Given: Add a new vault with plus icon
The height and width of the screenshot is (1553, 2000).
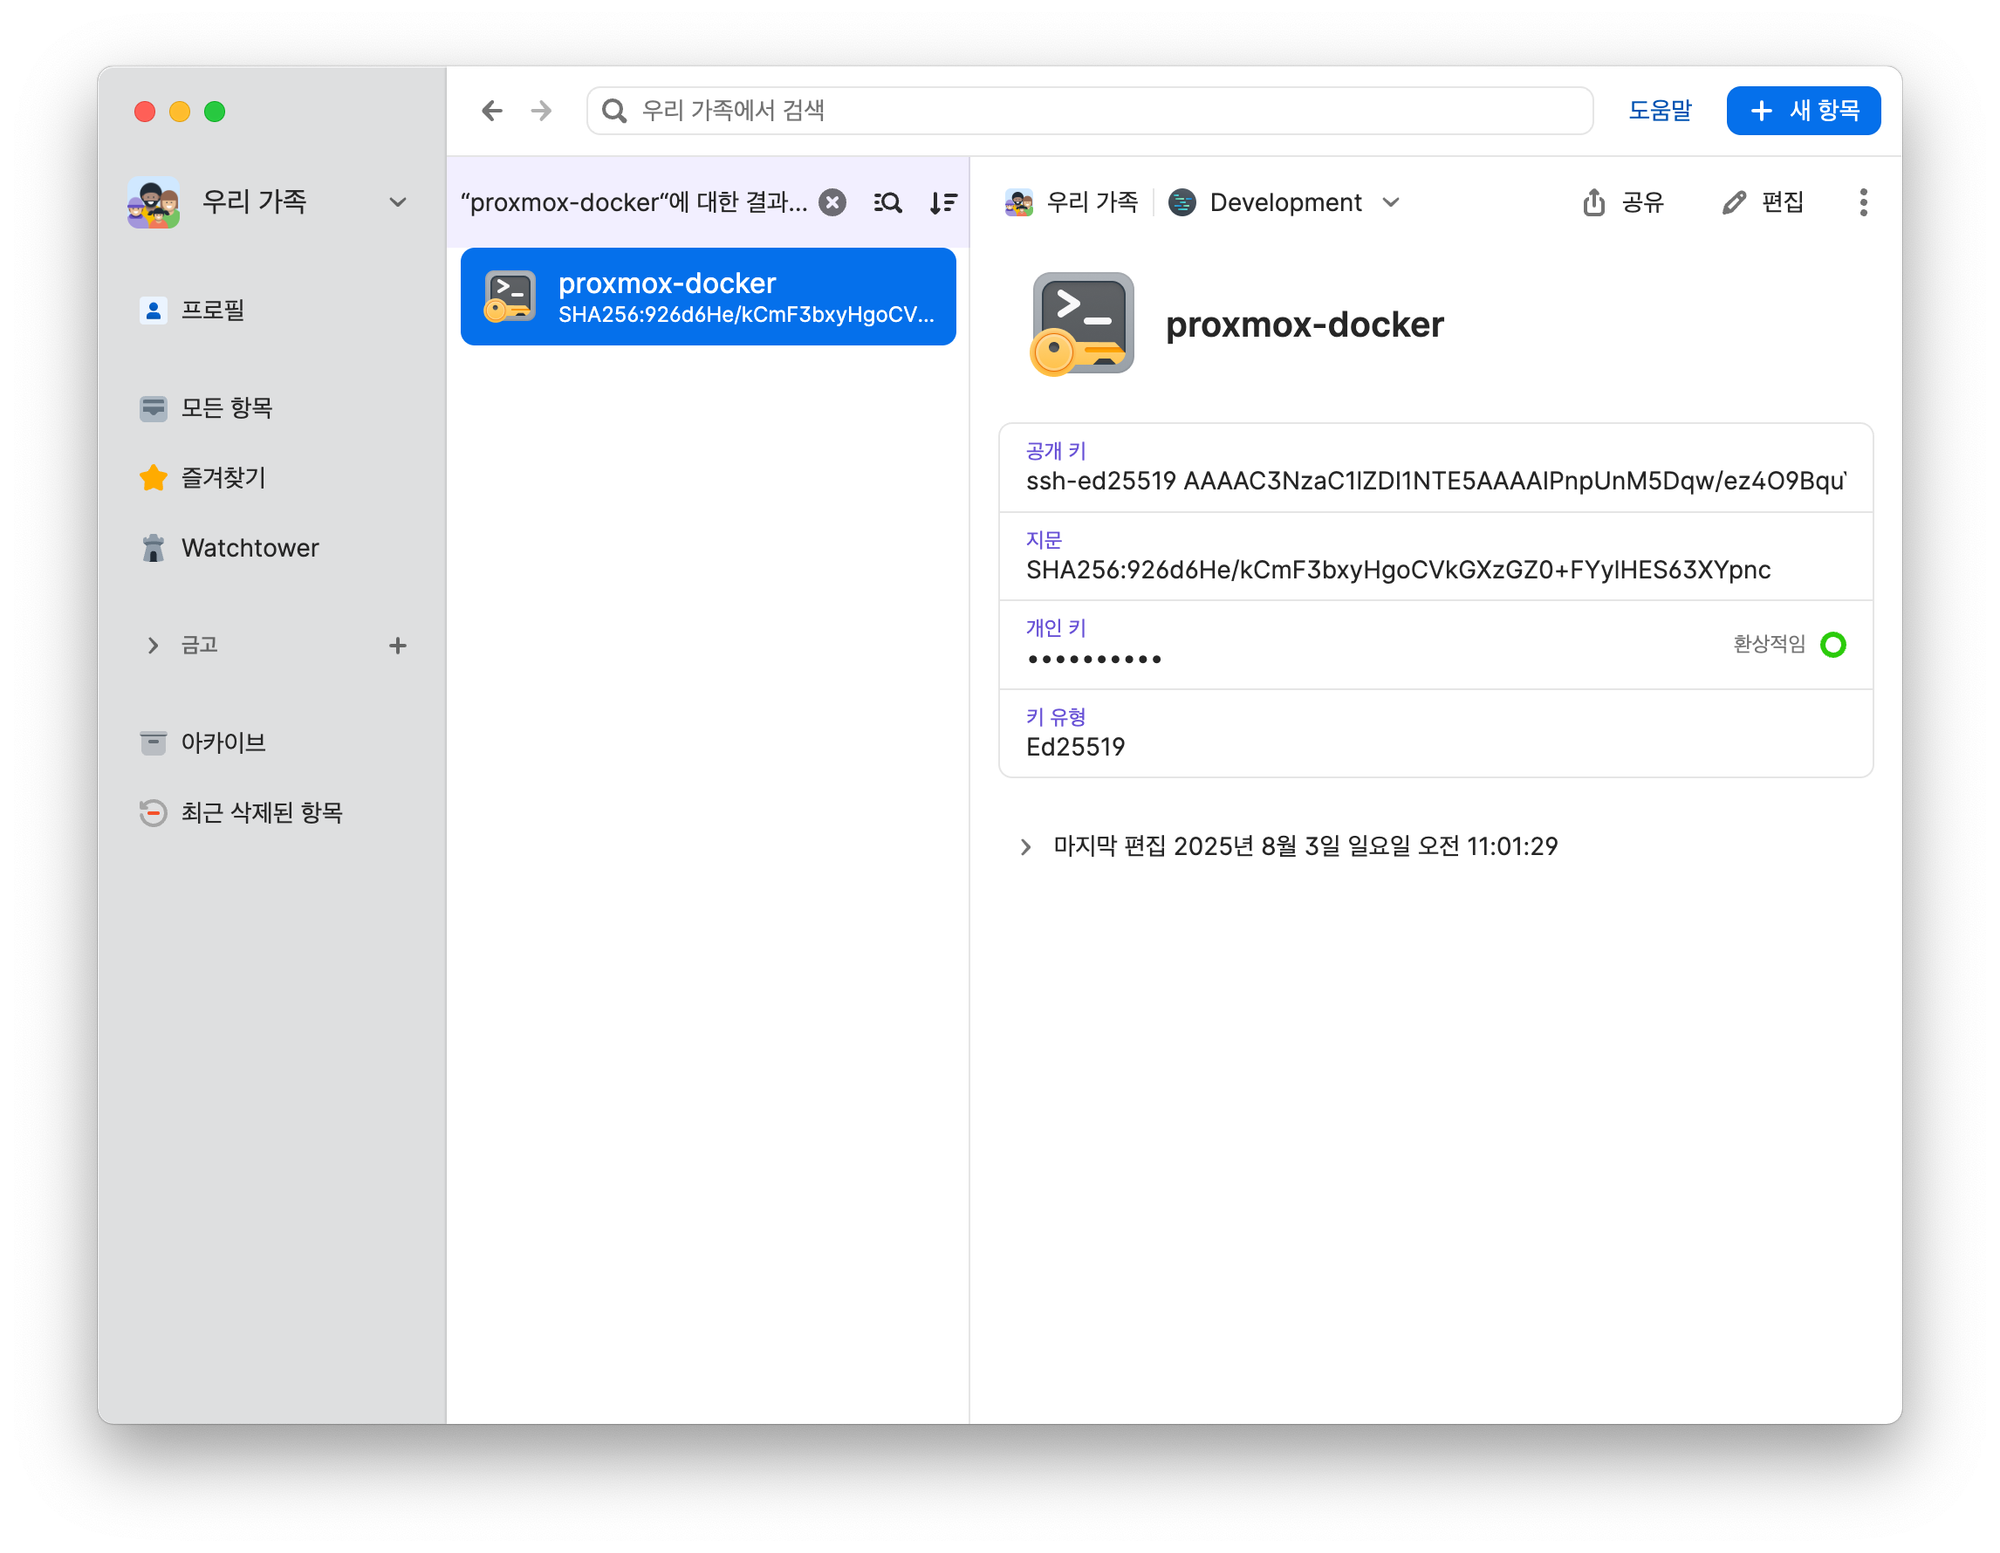Looking at the screenshot, I should (x=397, y=646).
